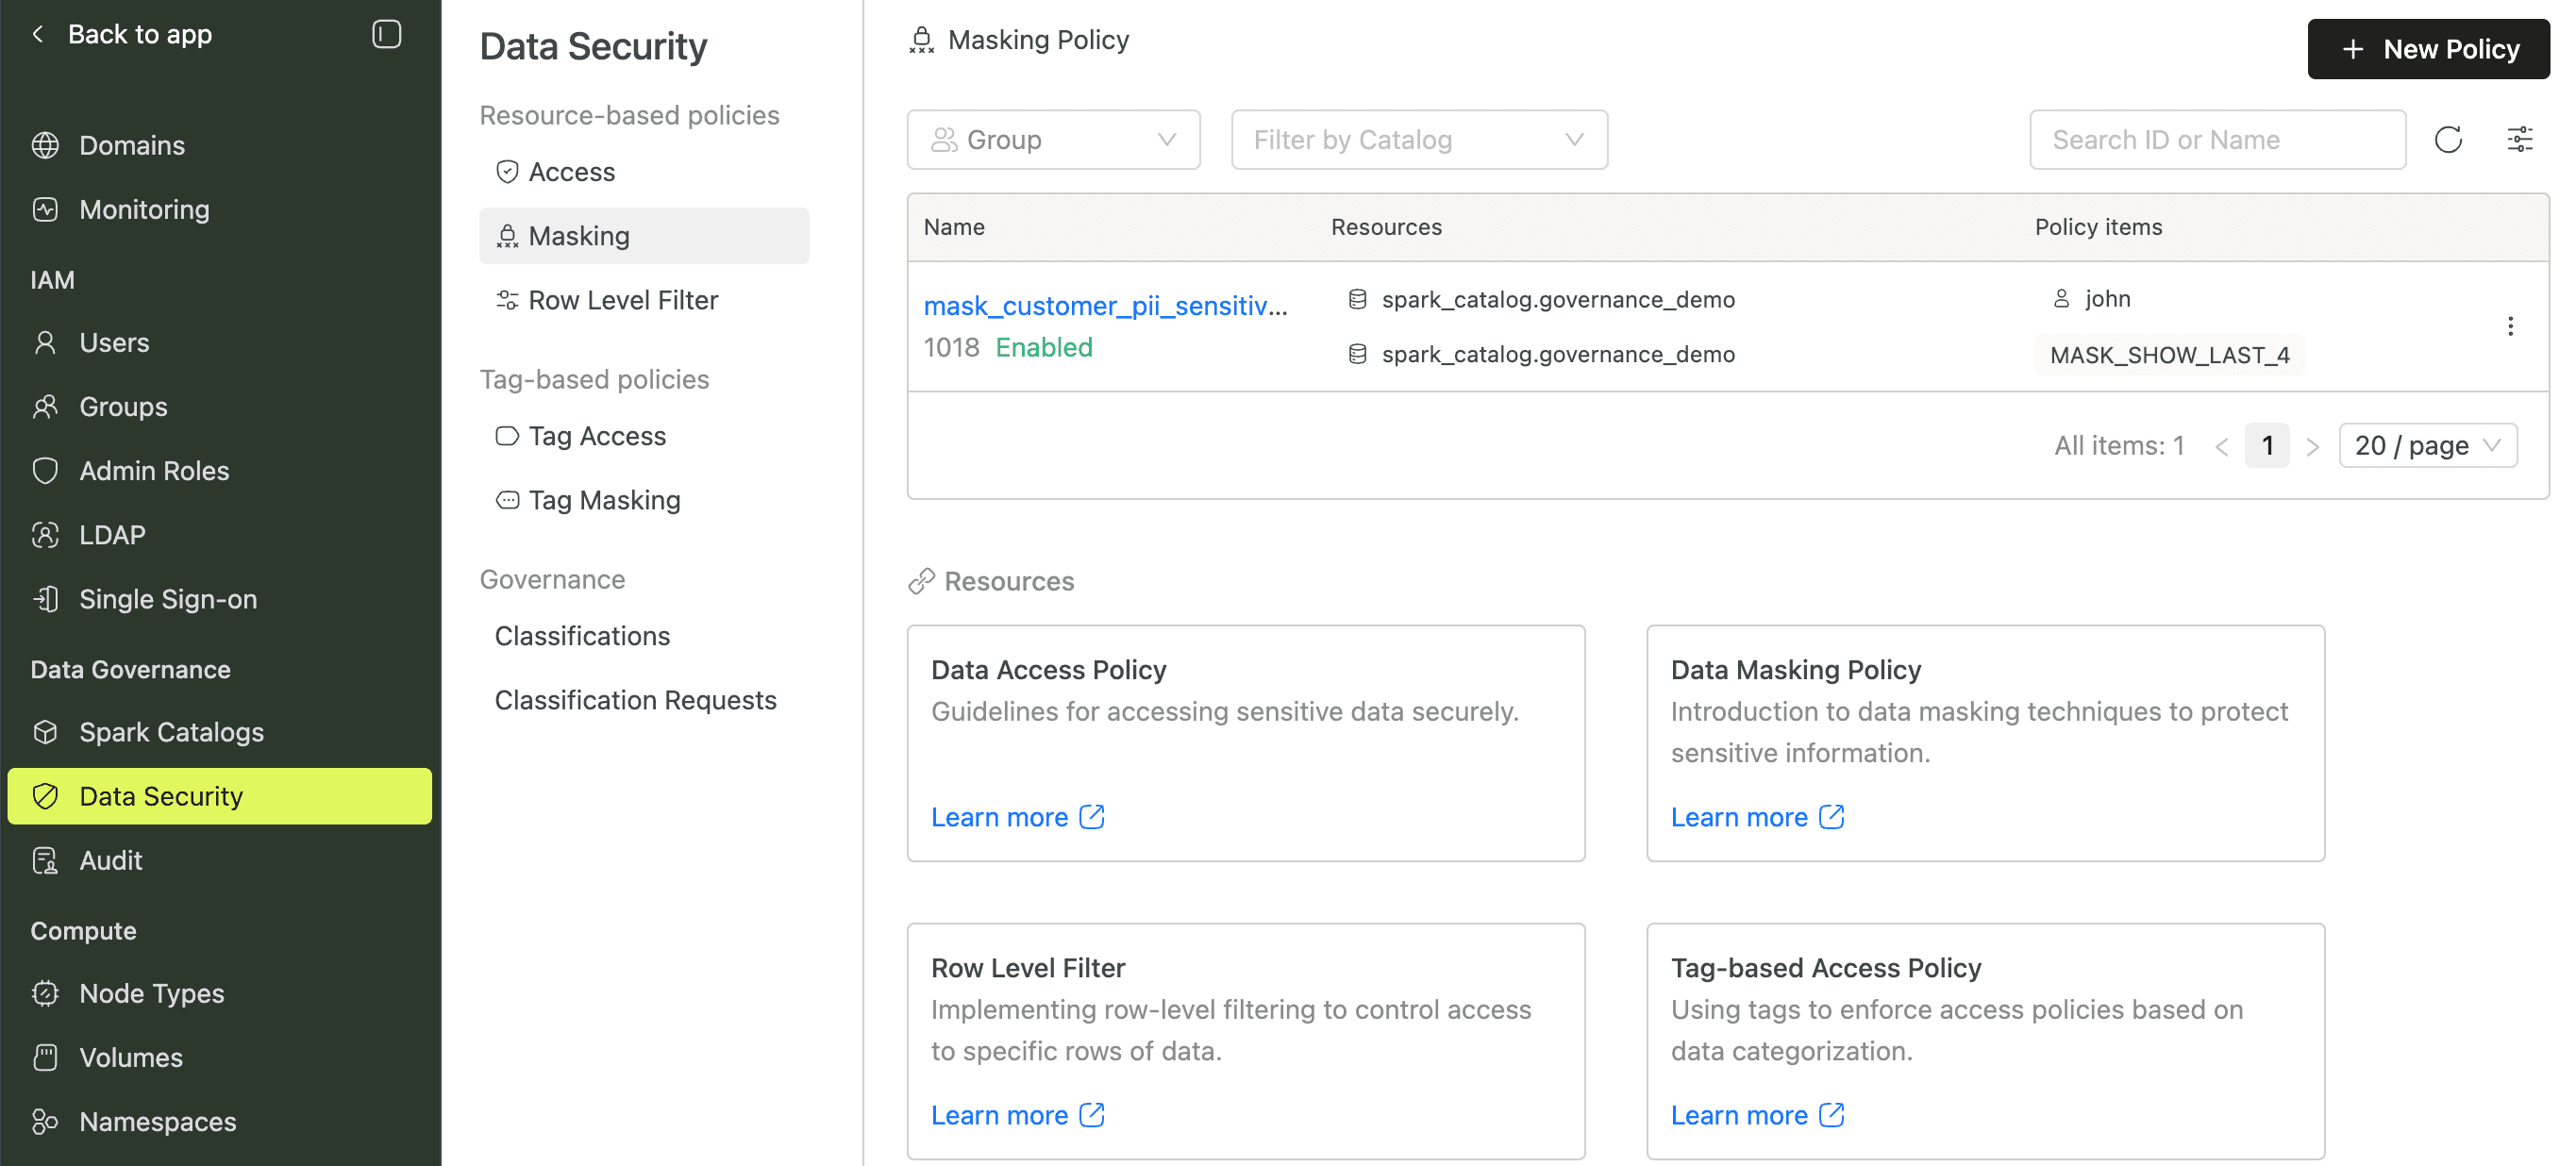The height and width of the screenshot is (1166, 2576).
Task: Select Monitoring from the sidebar
Action: (x=144, y=209)
